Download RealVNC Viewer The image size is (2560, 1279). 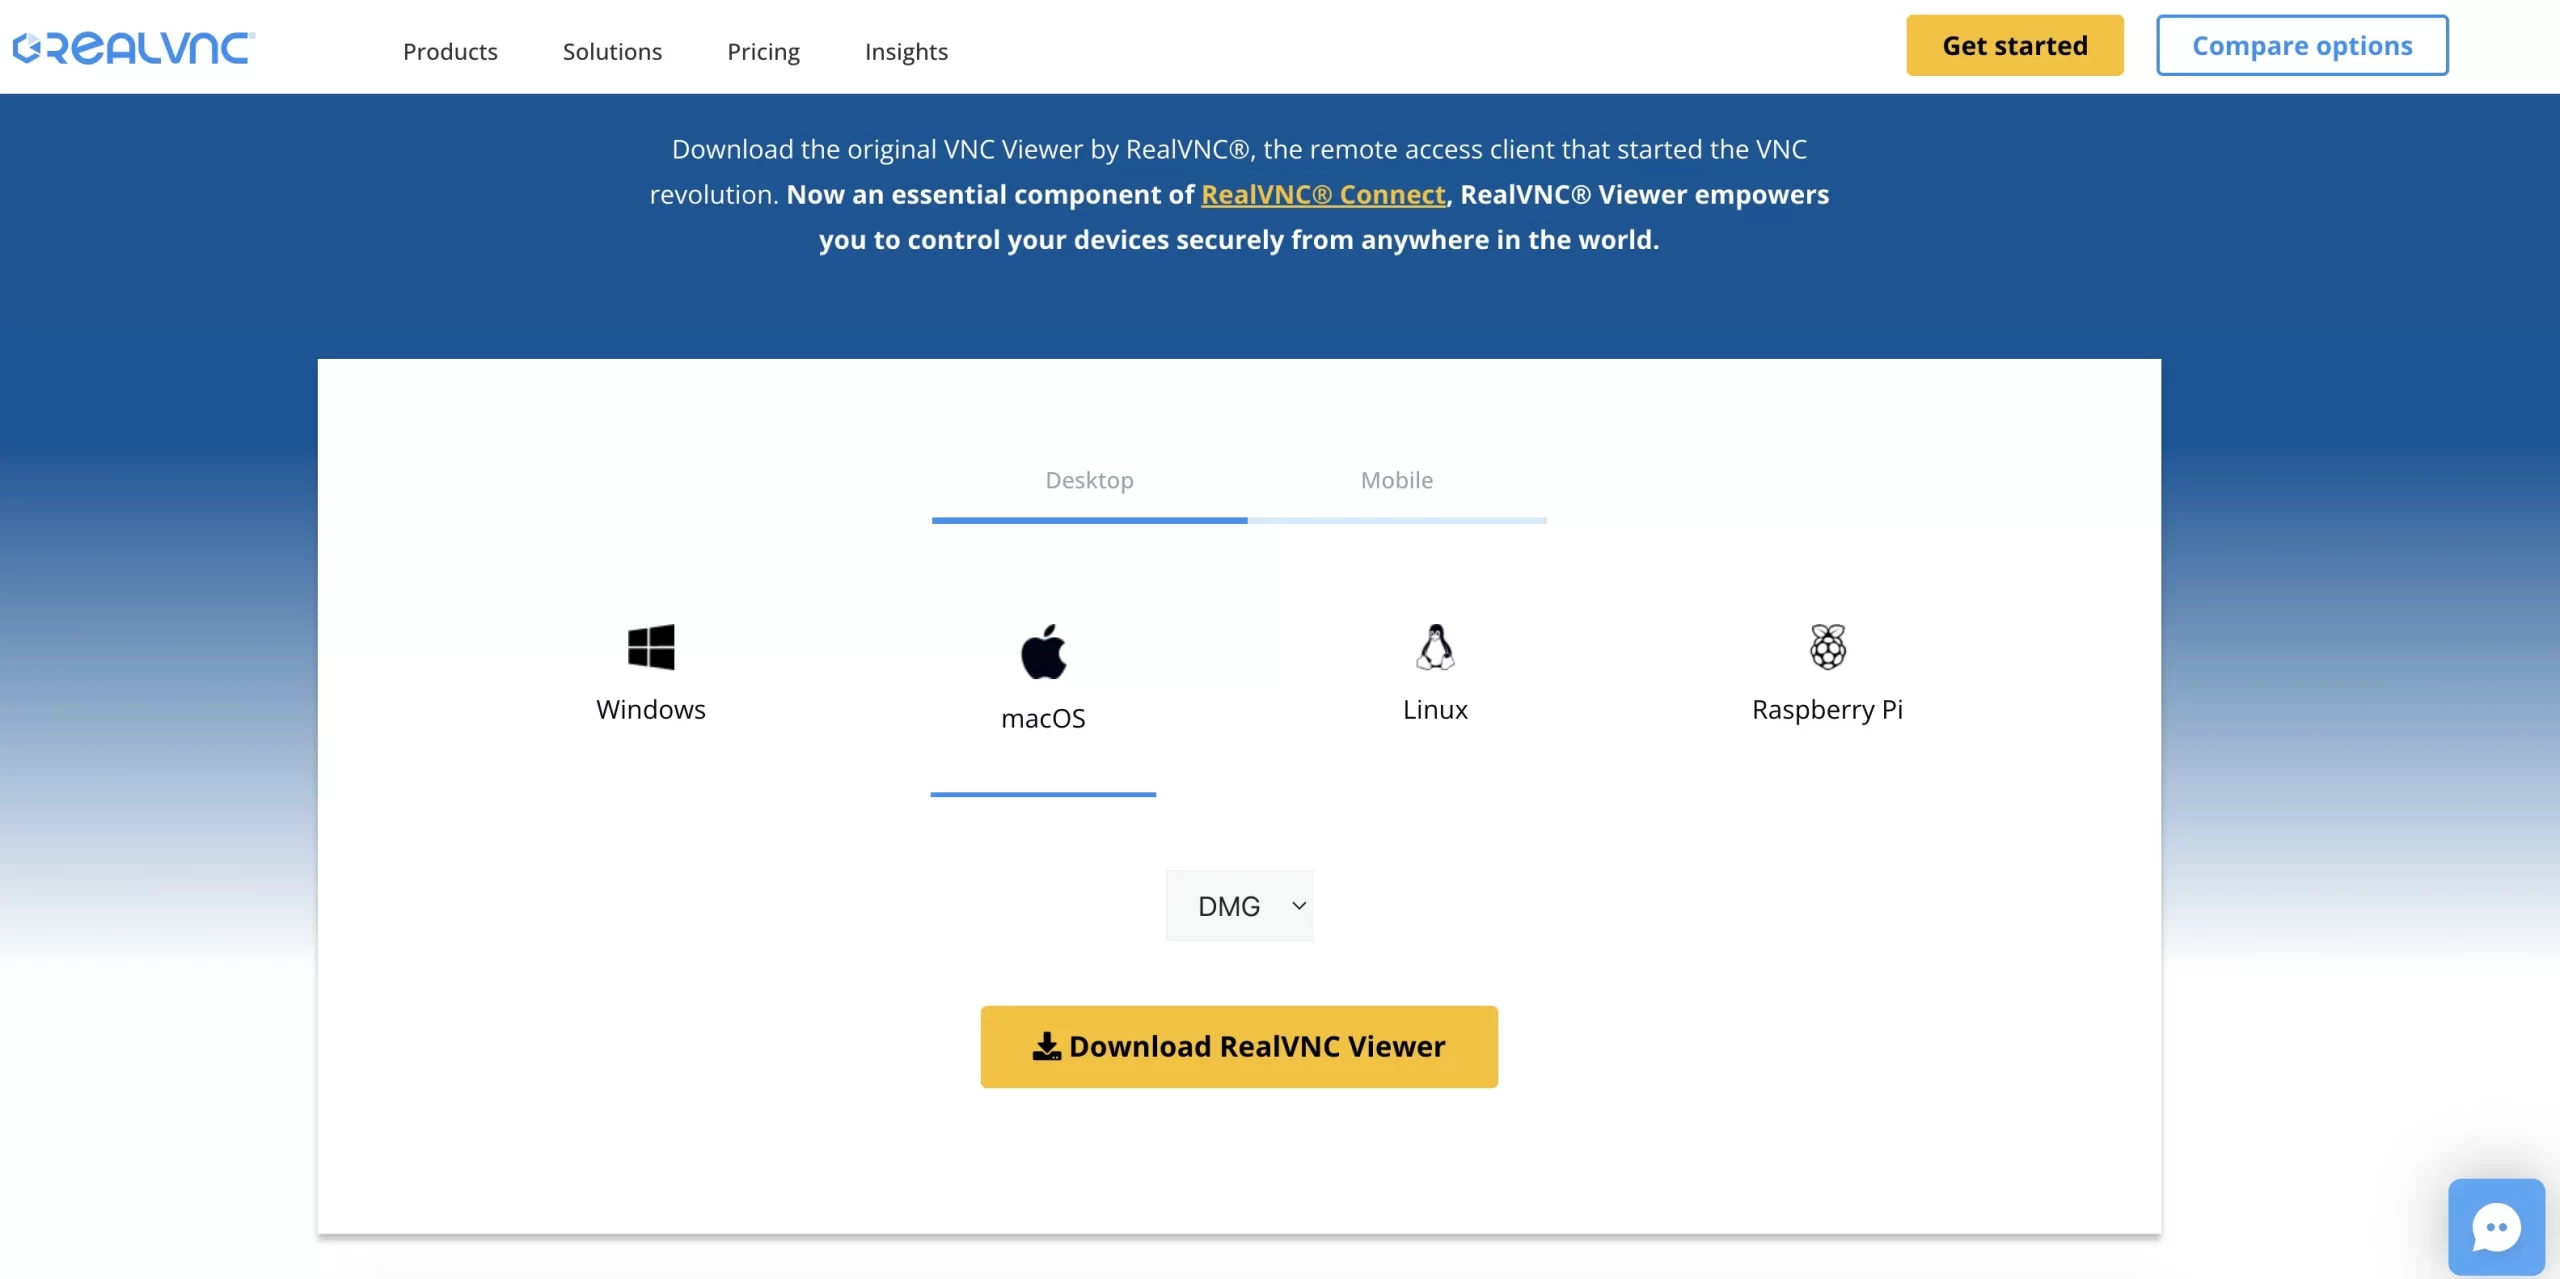[1239, 1047]
